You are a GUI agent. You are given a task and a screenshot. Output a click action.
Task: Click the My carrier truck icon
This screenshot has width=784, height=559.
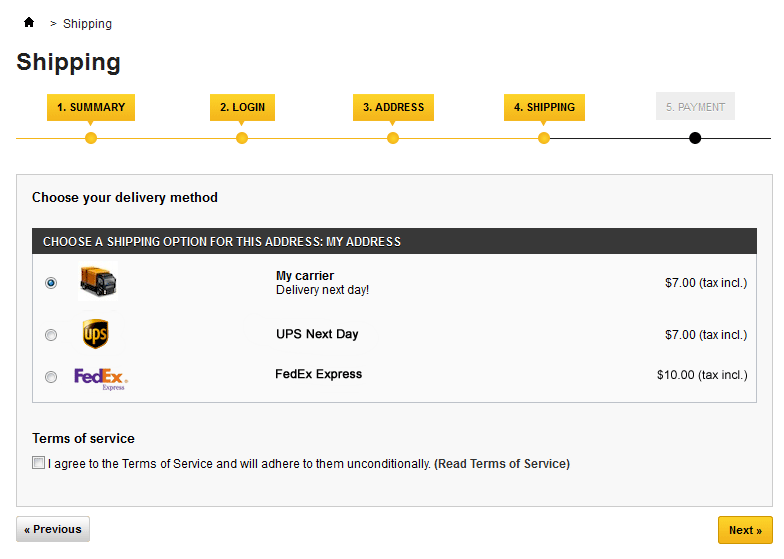[x=97, y=282]
